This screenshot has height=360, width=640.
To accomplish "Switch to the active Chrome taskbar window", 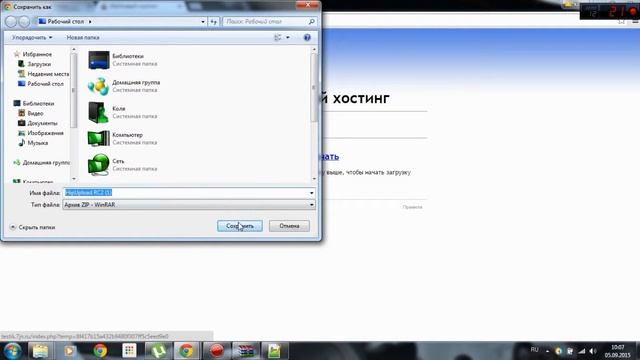I will (186, 351).
